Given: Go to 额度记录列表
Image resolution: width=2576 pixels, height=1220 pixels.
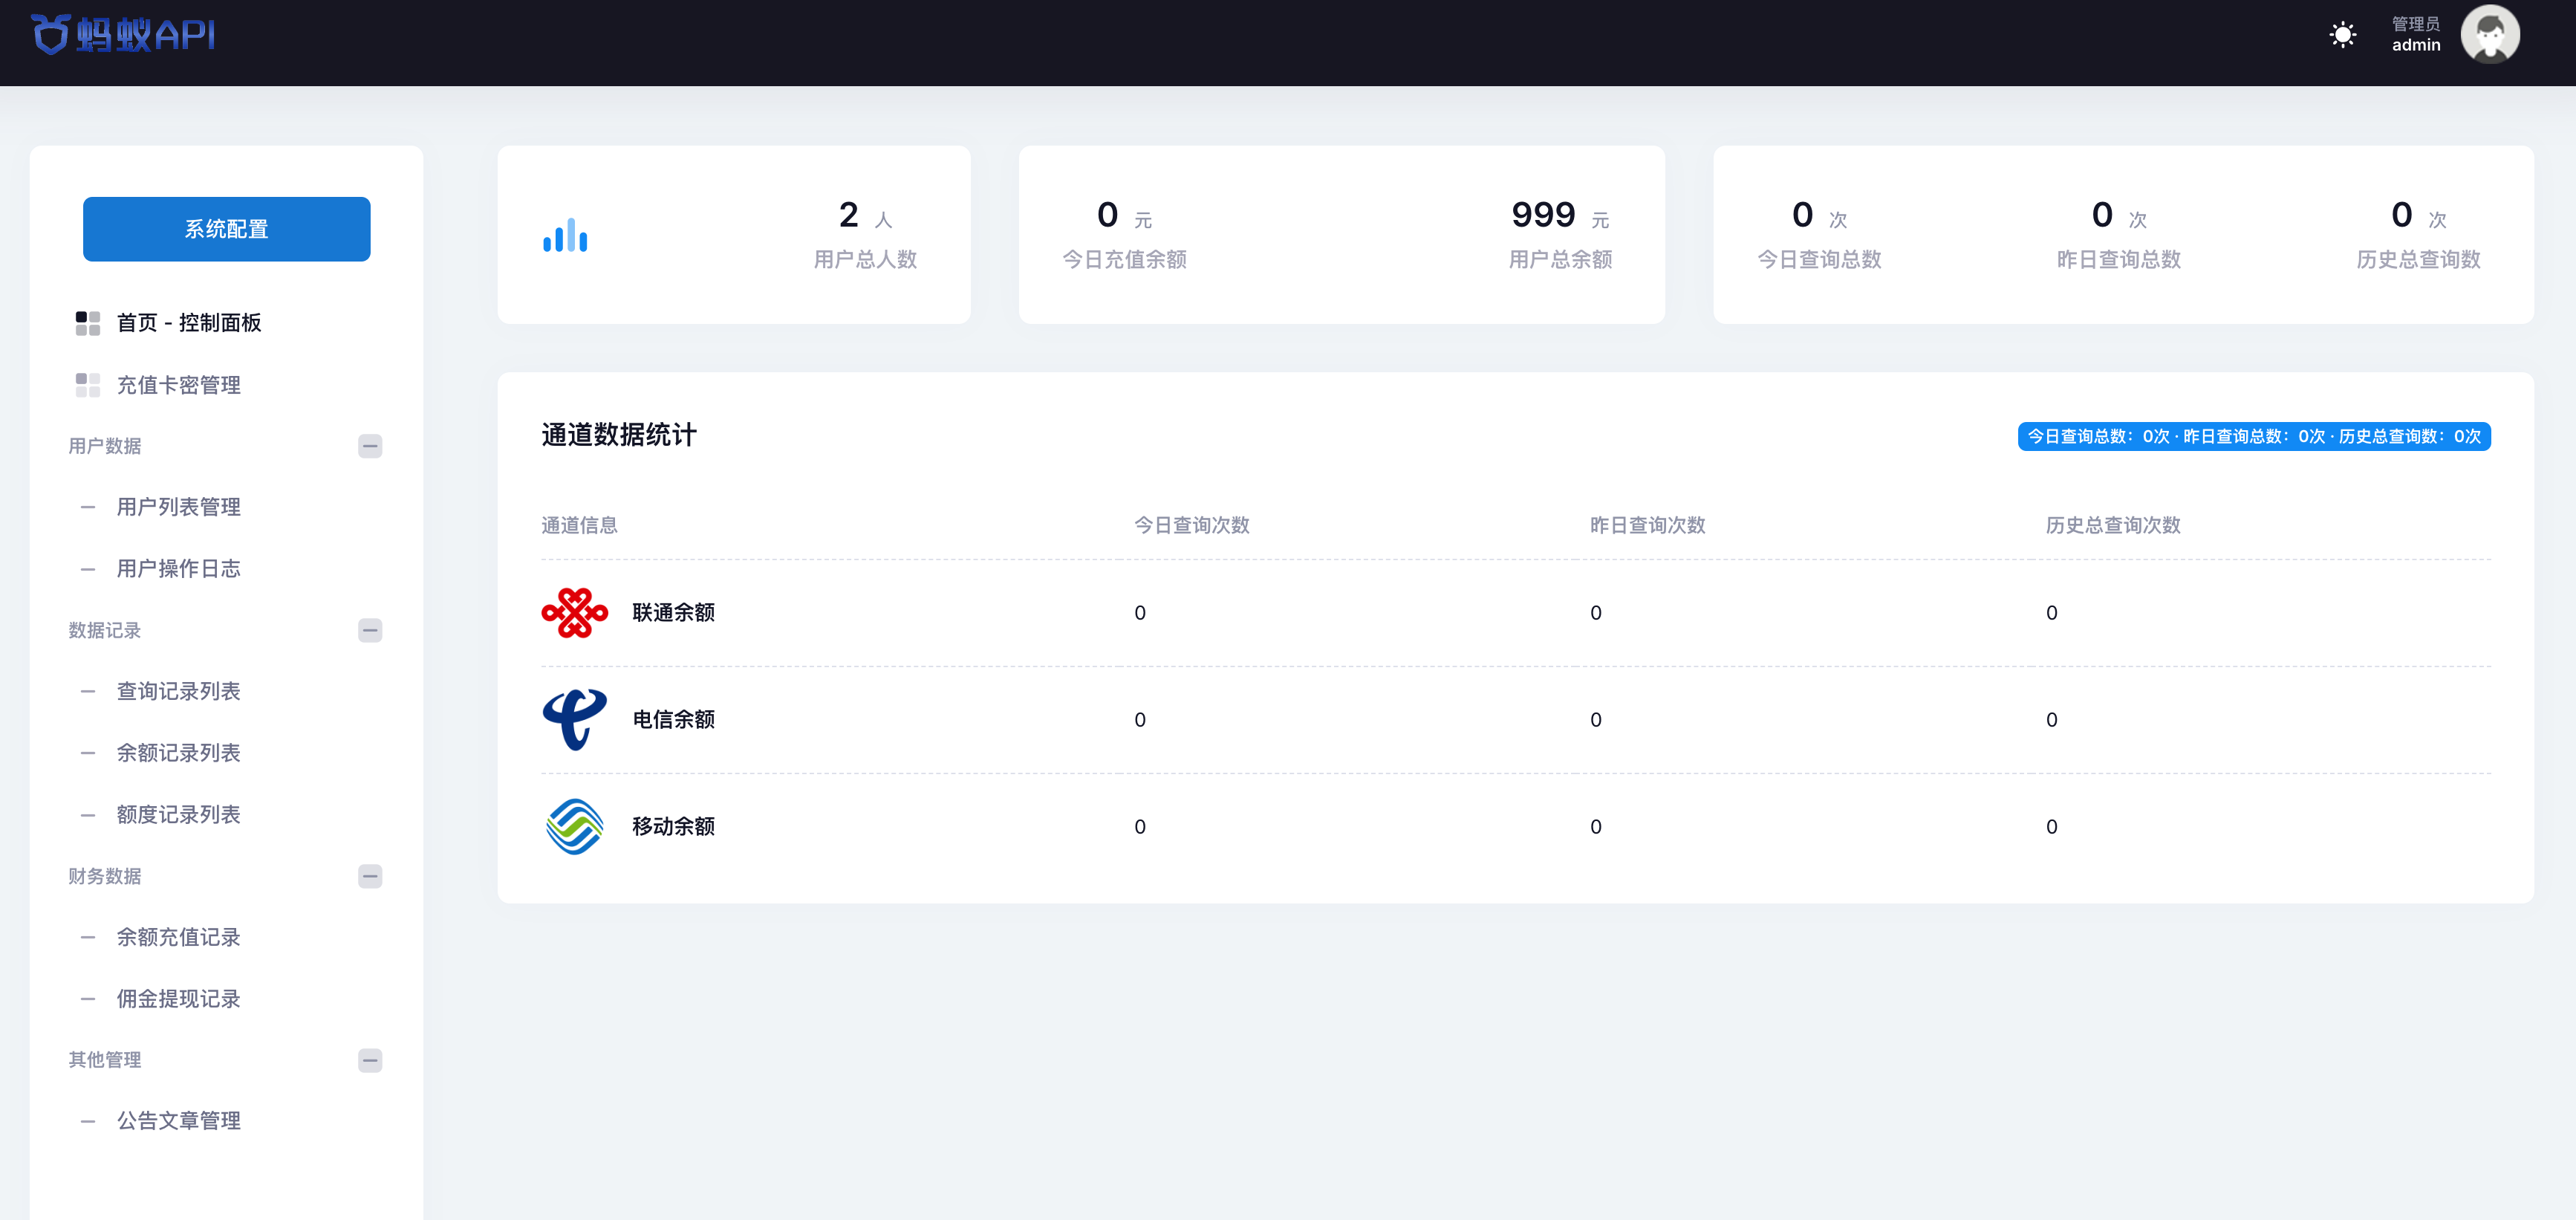Looking at the screenshot, I should click(178, 815).
